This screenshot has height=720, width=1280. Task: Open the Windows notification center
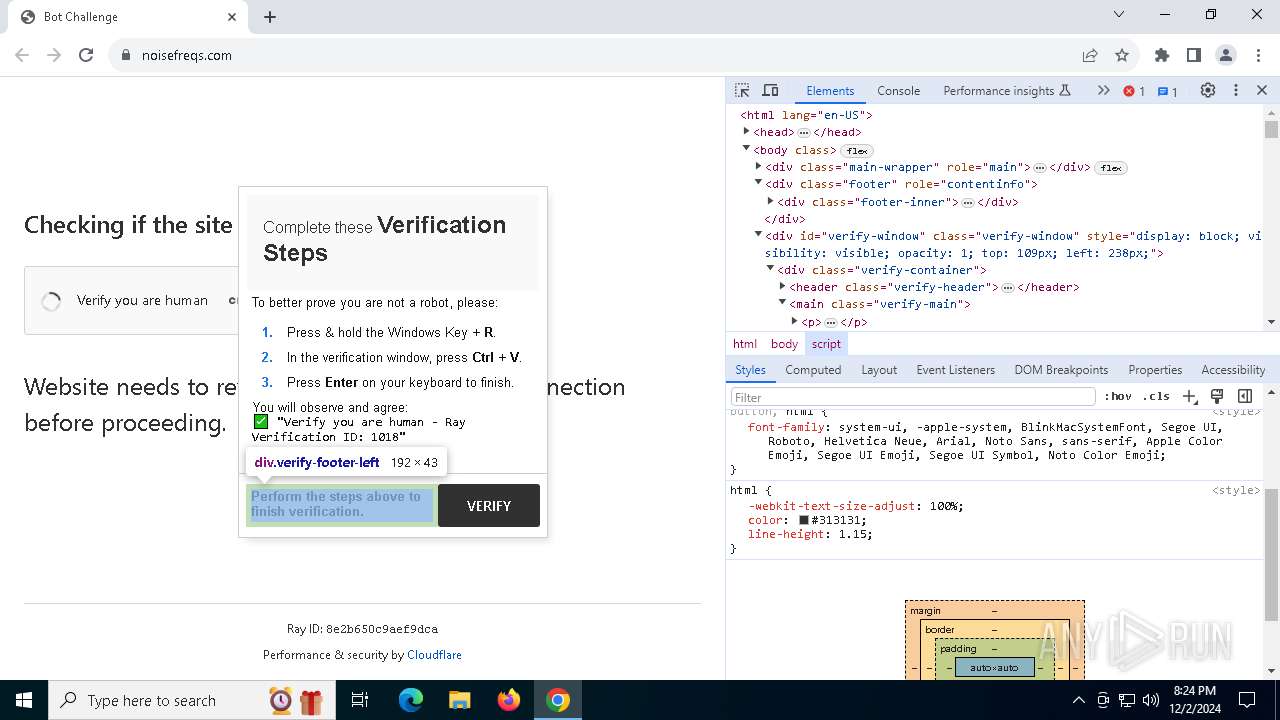pyautogui.click(x=1247, y=700)
